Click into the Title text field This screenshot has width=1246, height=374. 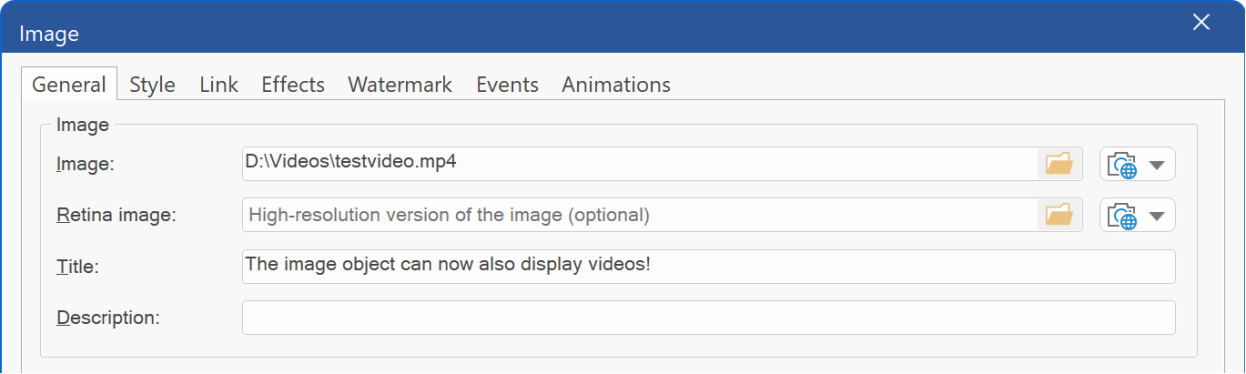point(709,266)
